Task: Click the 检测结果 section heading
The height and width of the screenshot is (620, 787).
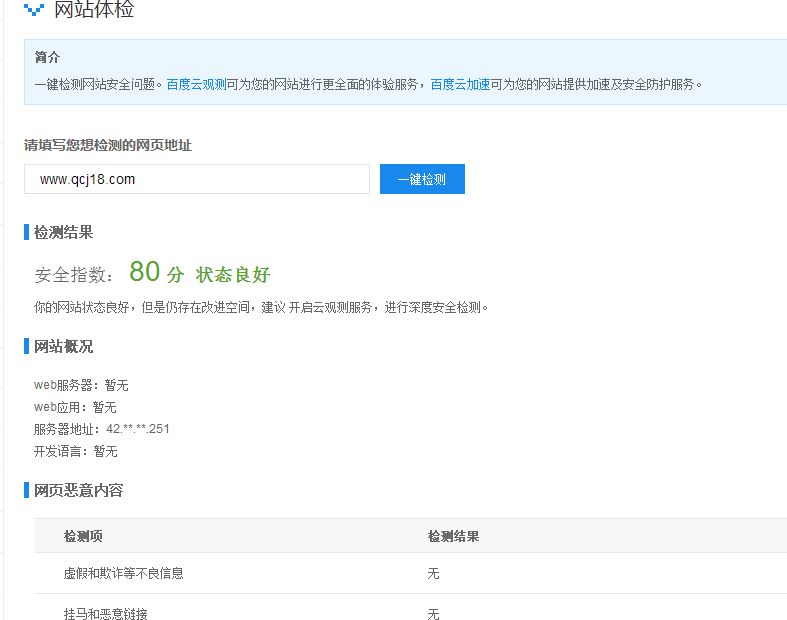Action: (64, 232)
